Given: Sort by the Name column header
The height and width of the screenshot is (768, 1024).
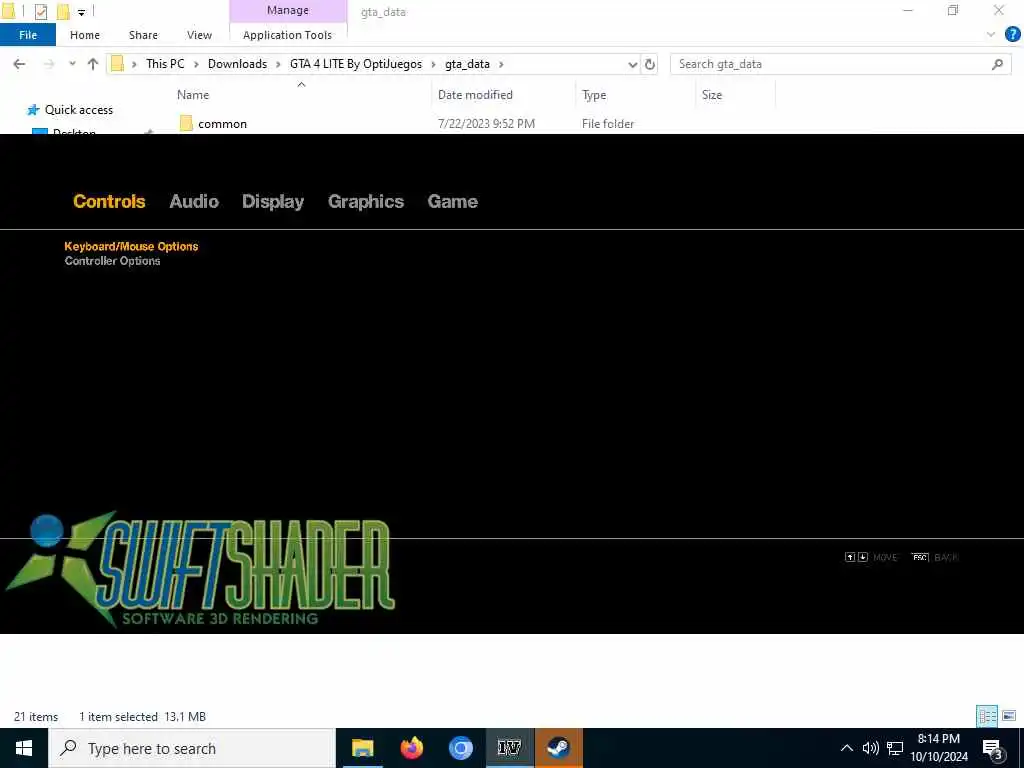Looking at the screenshot, I should 193,95.
